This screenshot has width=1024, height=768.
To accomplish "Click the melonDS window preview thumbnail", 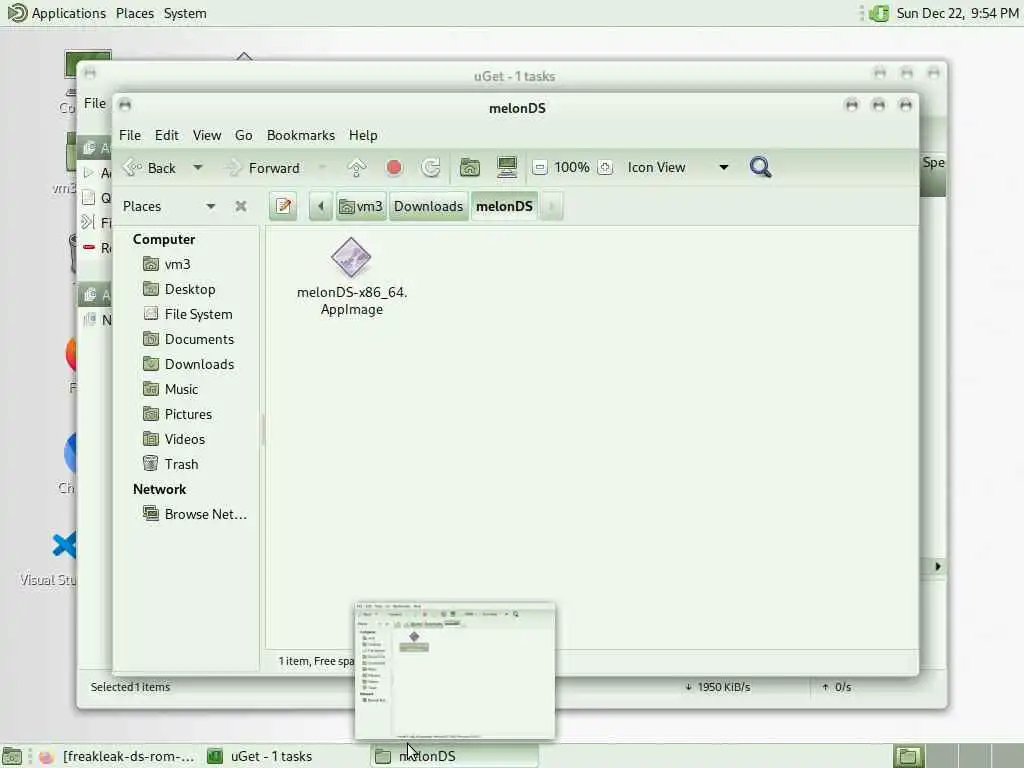I will click(x=455, y=671).
